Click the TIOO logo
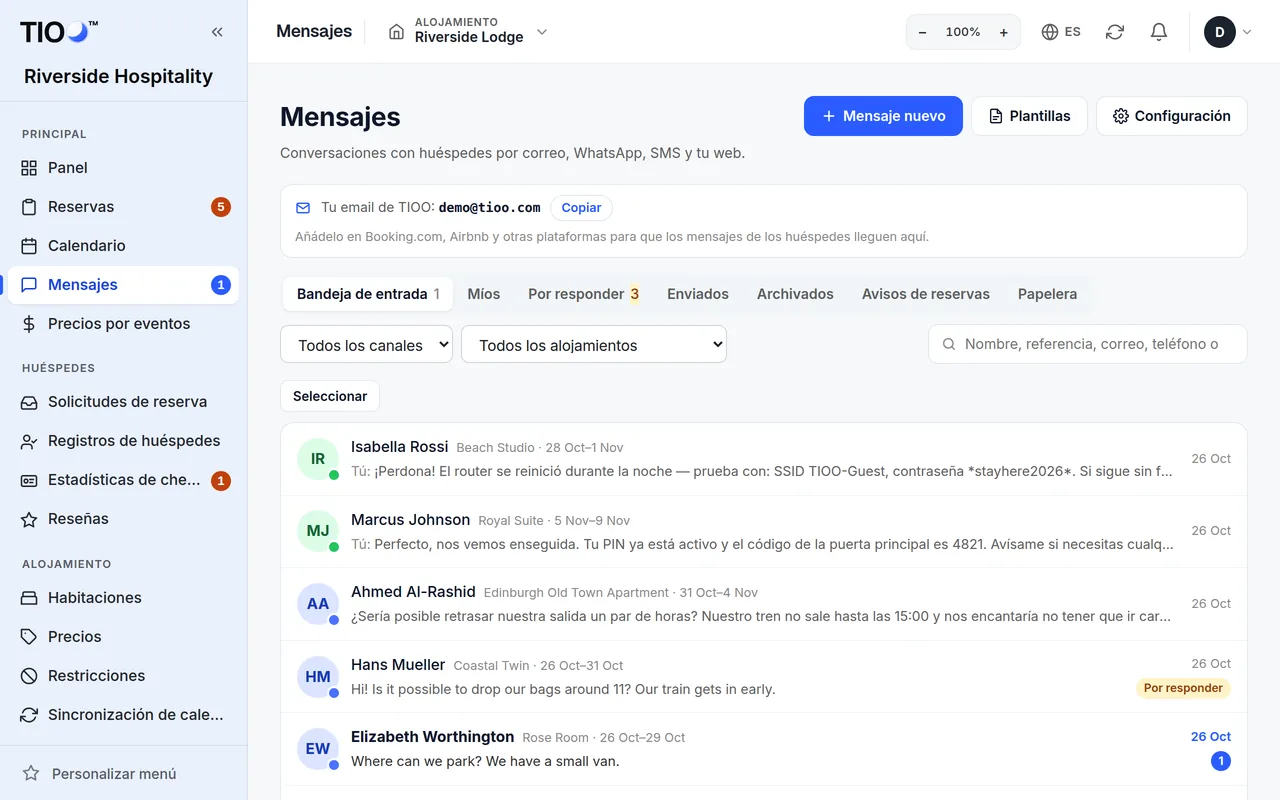 point(59,32)
